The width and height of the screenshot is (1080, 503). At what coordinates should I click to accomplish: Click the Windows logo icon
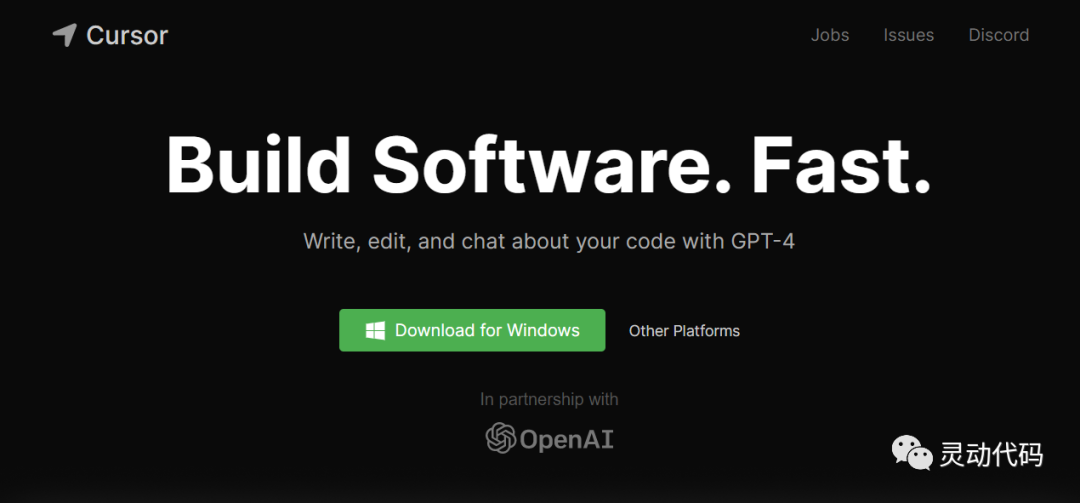(375, 331)
